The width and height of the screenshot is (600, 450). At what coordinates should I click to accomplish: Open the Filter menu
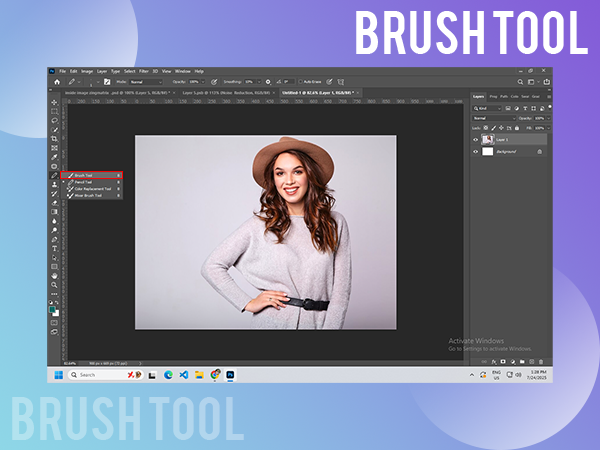tap(143, 71)
